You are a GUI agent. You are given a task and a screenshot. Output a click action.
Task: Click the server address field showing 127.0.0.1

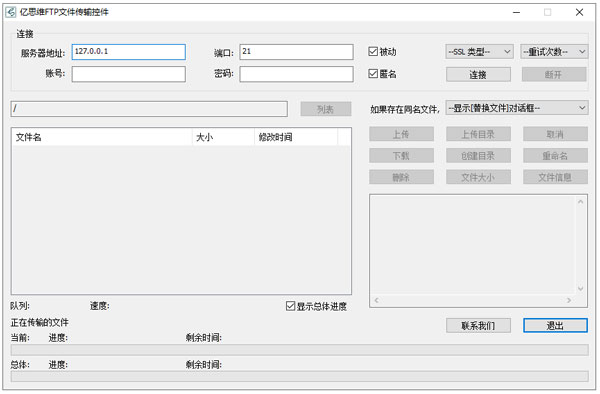click(x=129, y=52)
